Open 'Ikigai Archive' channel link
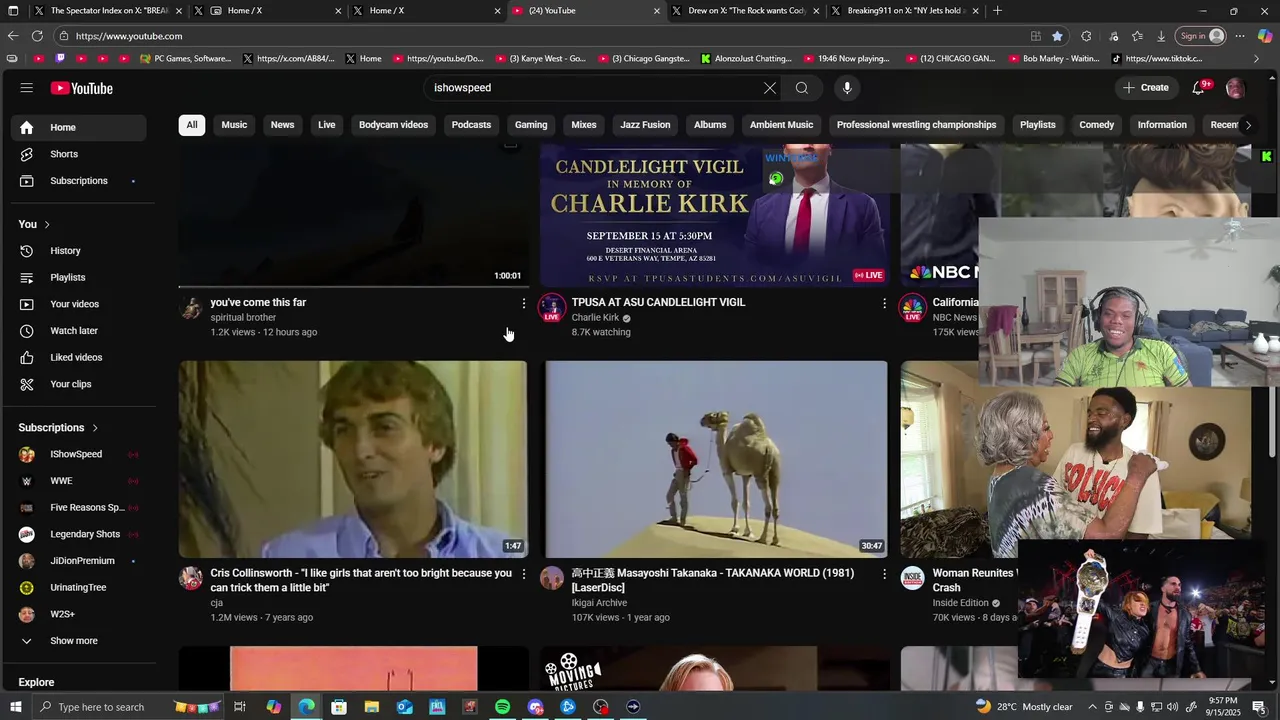Screen dimensions: 1280x720 [x=599, y=603]
